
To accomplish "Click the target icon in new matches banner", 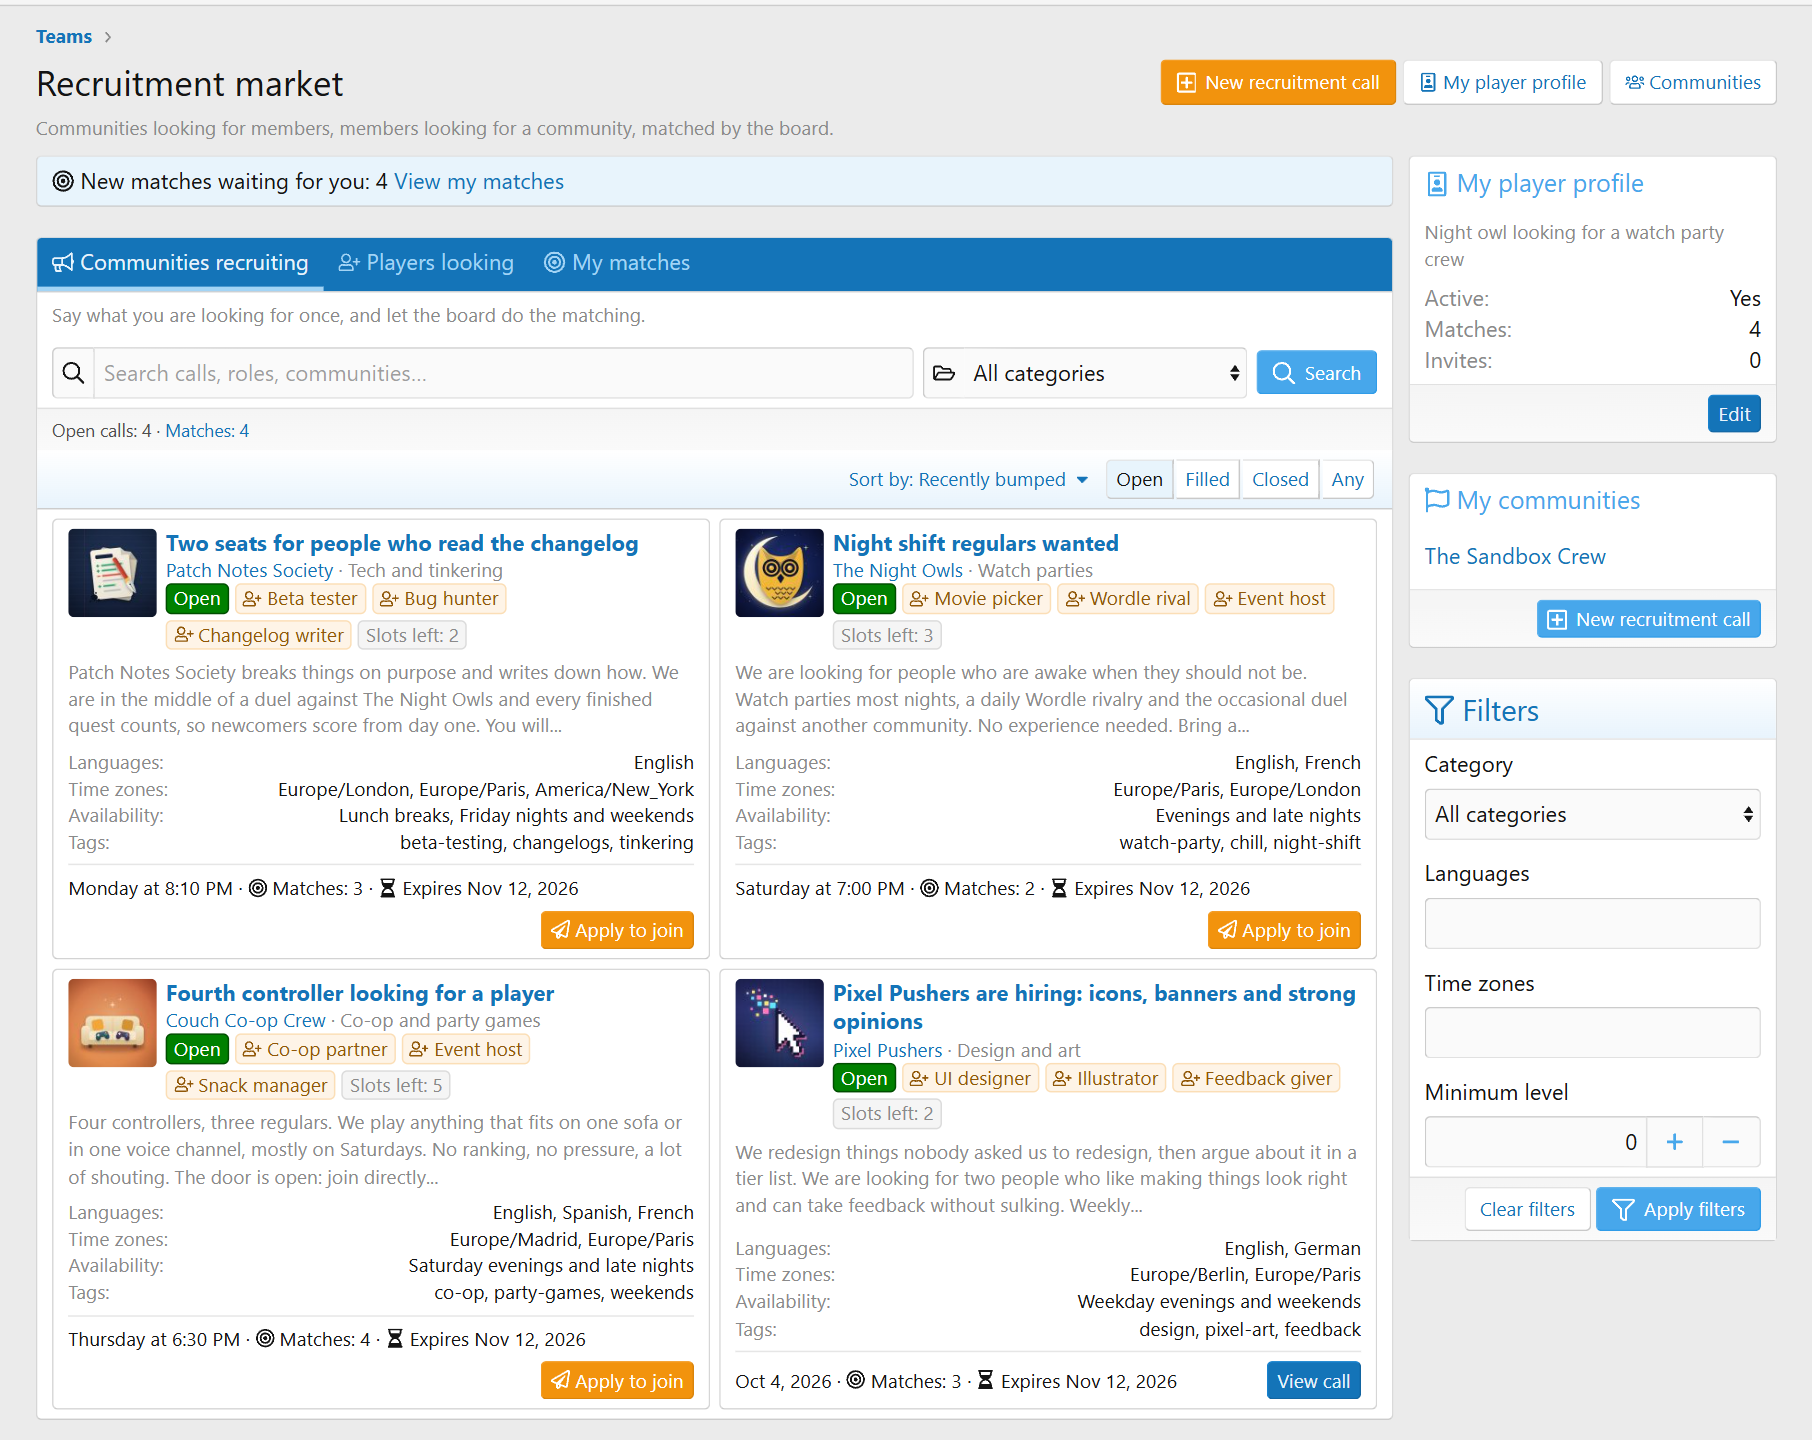I will (63, 181).
